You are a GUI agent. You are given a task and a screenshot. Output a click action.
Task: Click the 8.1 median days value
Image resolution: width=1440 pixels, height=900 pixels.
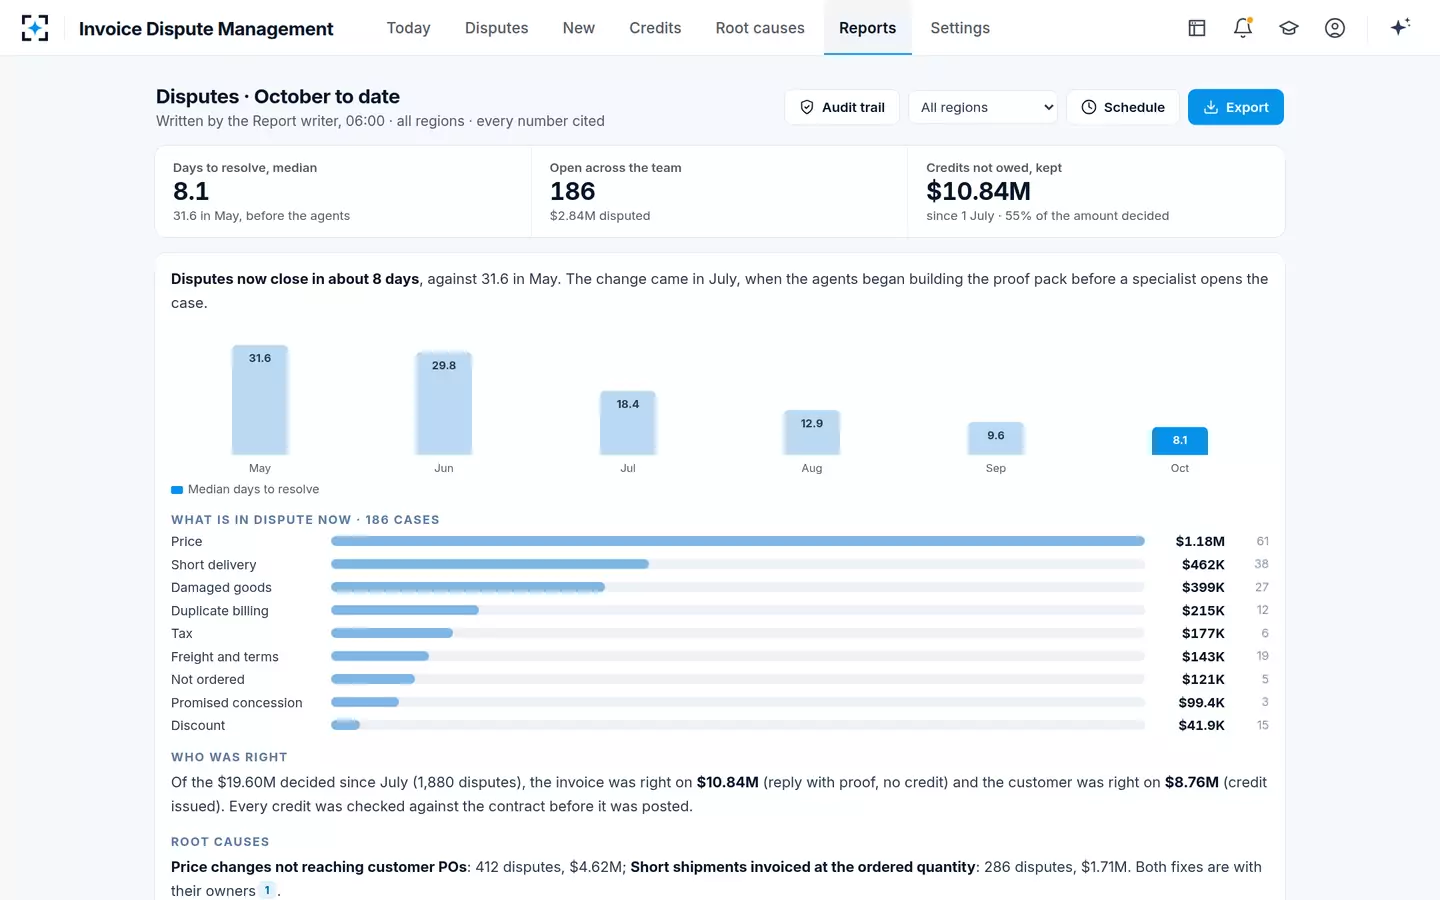[x=191, y=191]
